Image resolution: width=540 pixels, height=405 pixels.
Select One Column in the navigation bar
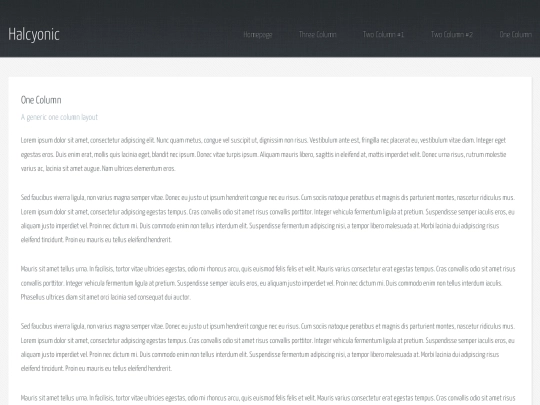[x=516, y=34]
